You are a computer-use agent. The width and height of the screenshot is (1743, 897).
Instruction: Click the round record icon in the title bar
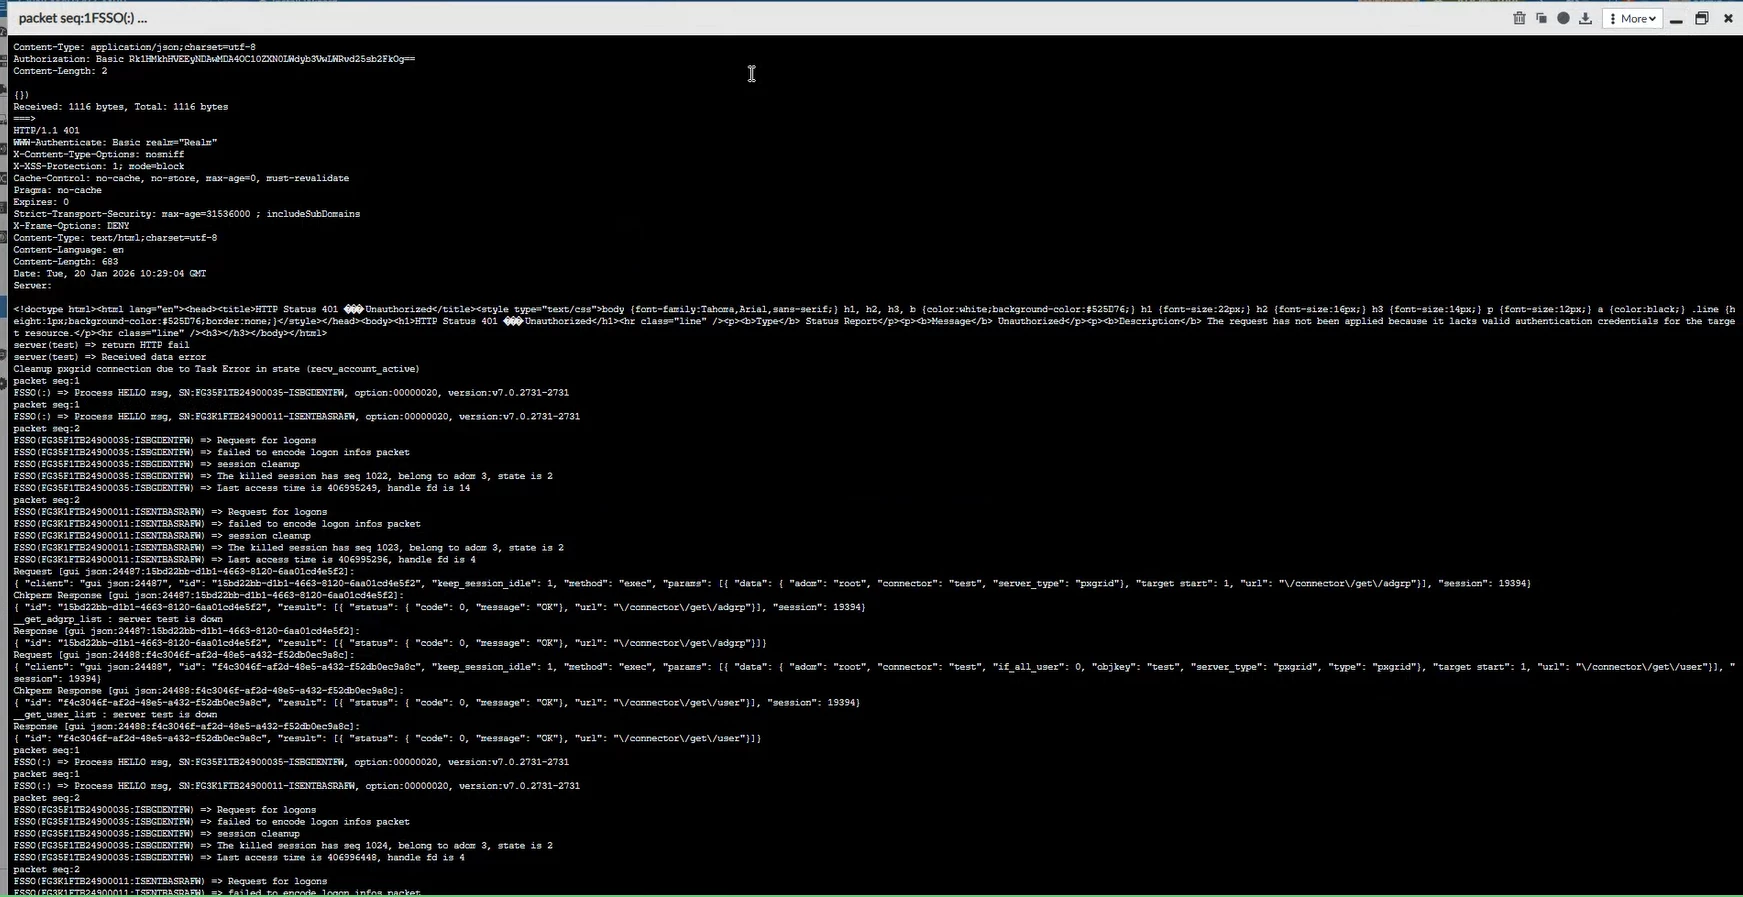[1563, 18]
